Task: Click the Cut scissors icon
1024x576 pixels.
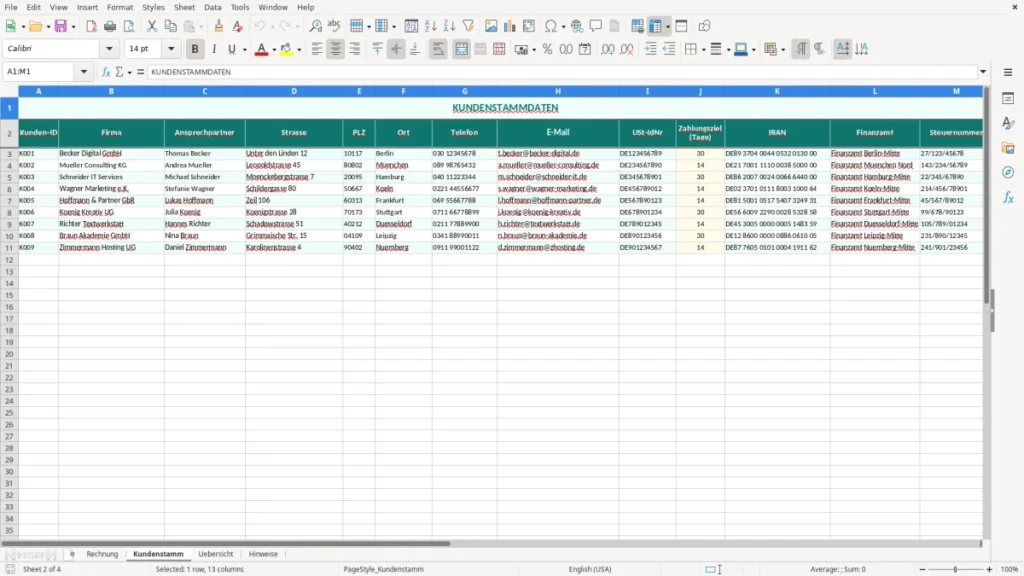Action: [x=152, y=26]
